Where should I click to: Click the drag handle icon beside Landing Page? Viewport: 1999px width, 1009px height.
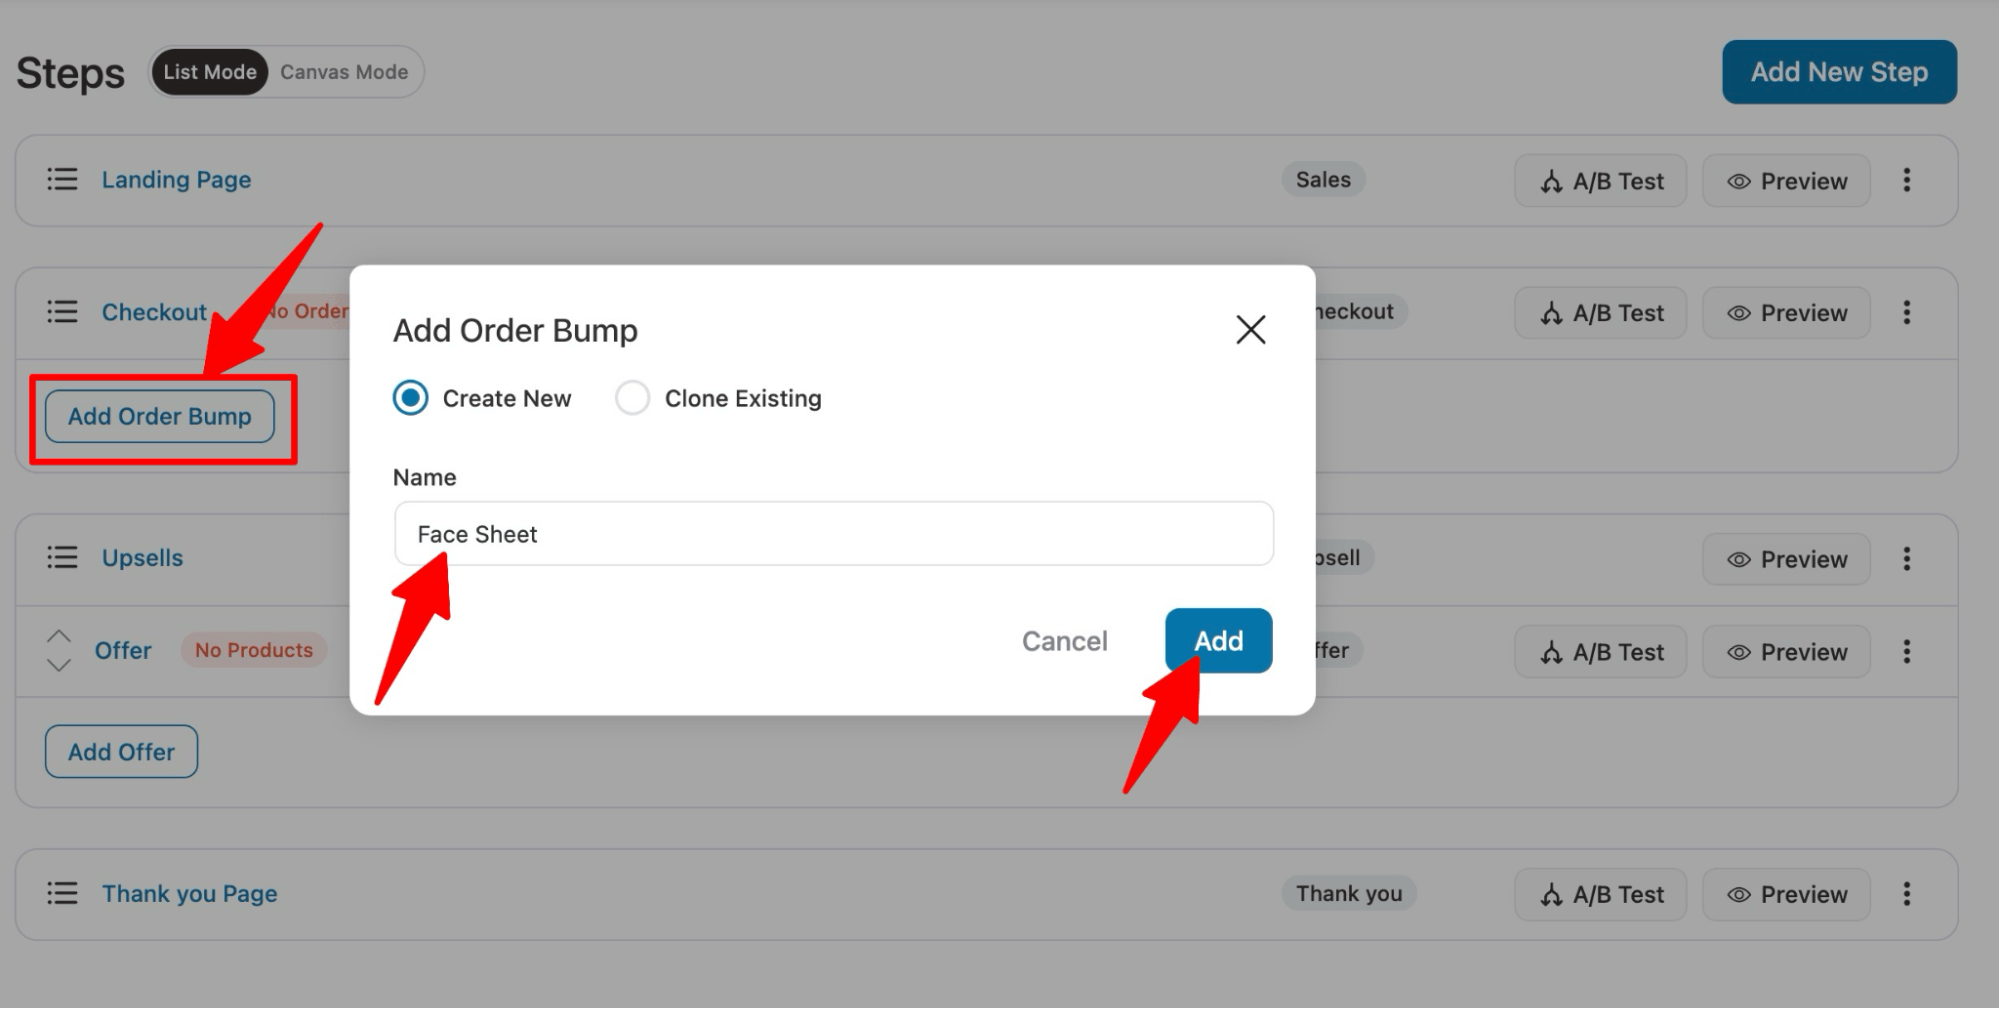[62, 179]
